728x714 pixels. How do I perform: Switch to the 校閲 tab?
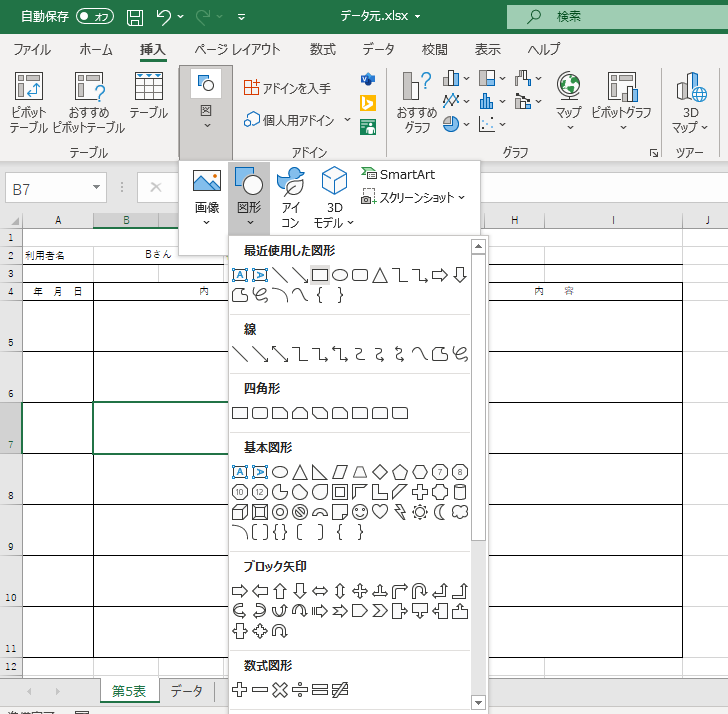pyautogui.click(x=435, y=49)
